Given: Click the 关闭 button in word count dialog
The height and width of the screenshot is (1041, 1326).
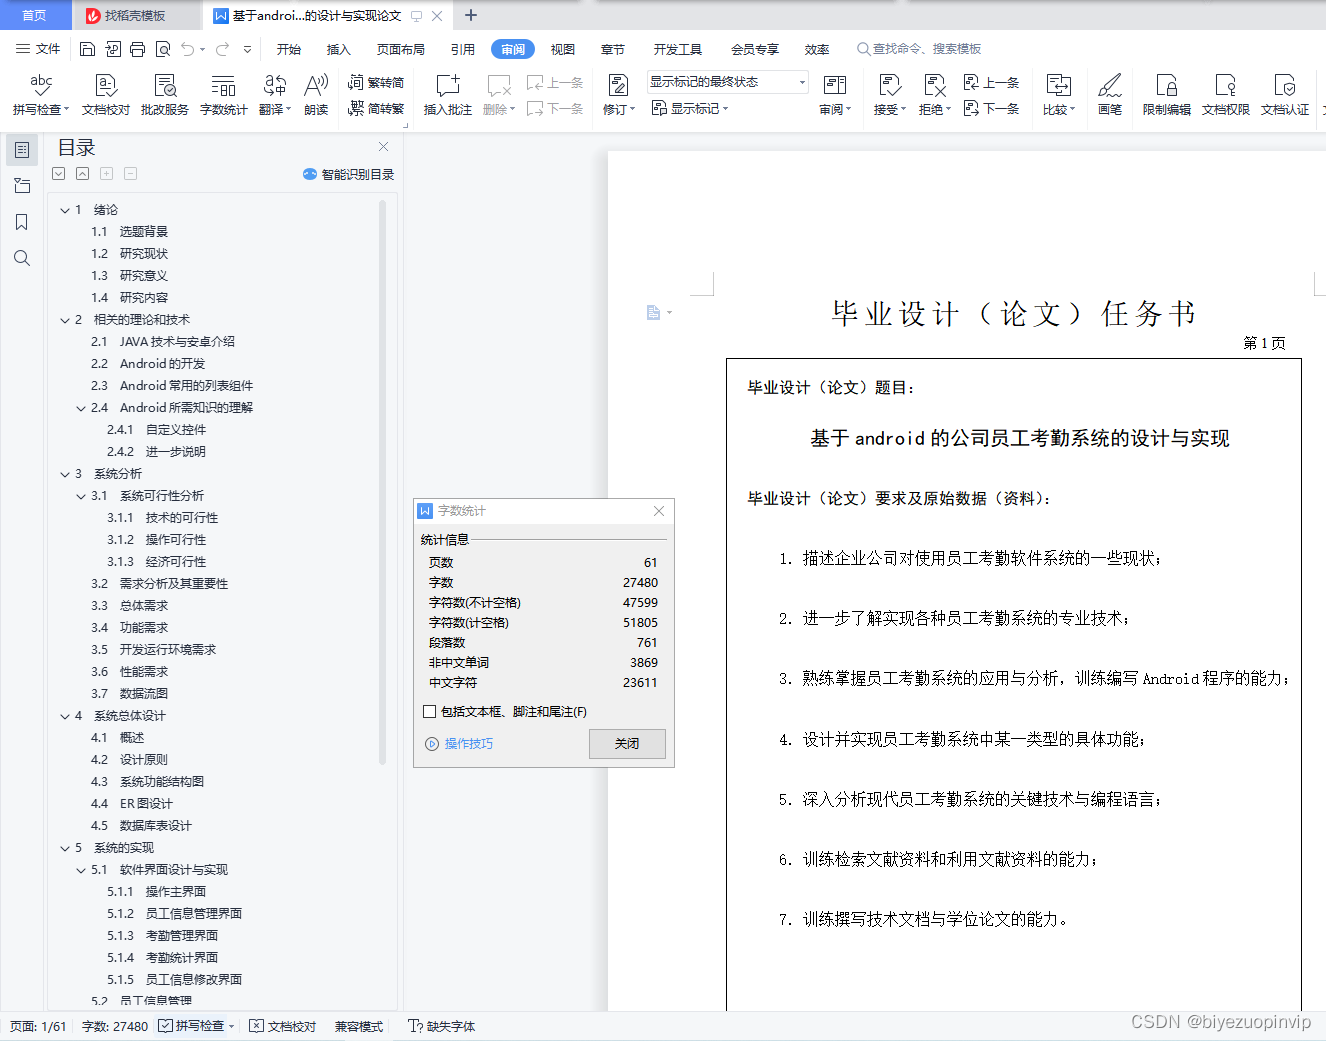Looking at the screenshot, I should 627,744.
